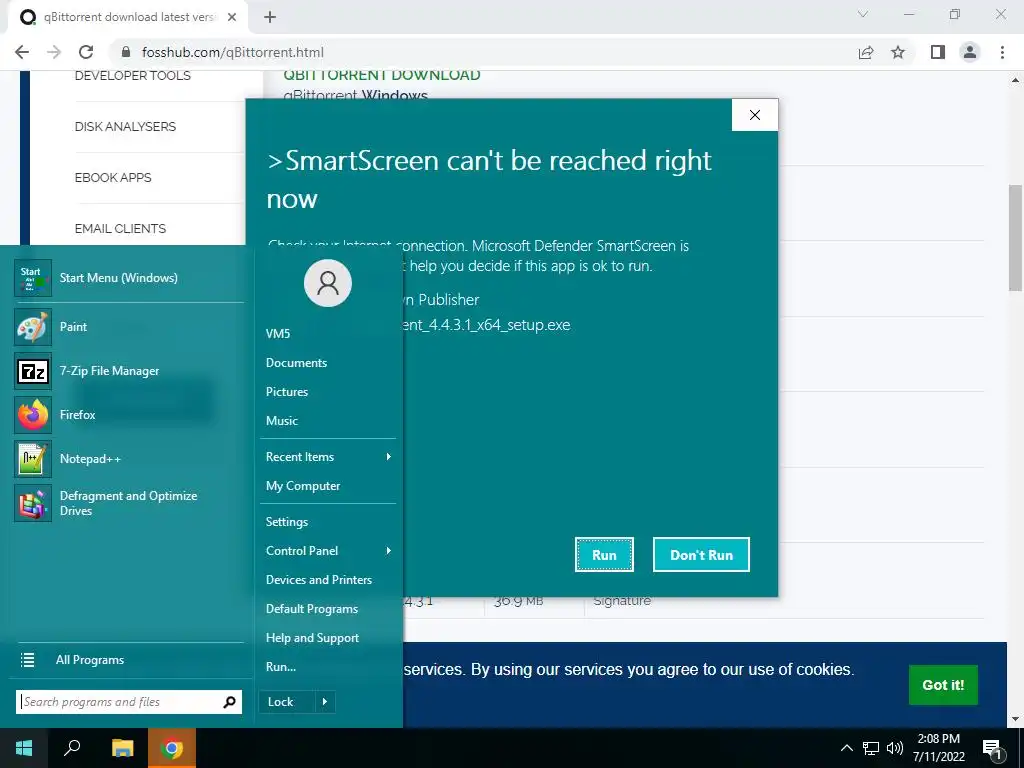Click the volume speaker tray icon
Image resolution: width=1024 pixels, height=768 pixels.
tap(895, 748)
